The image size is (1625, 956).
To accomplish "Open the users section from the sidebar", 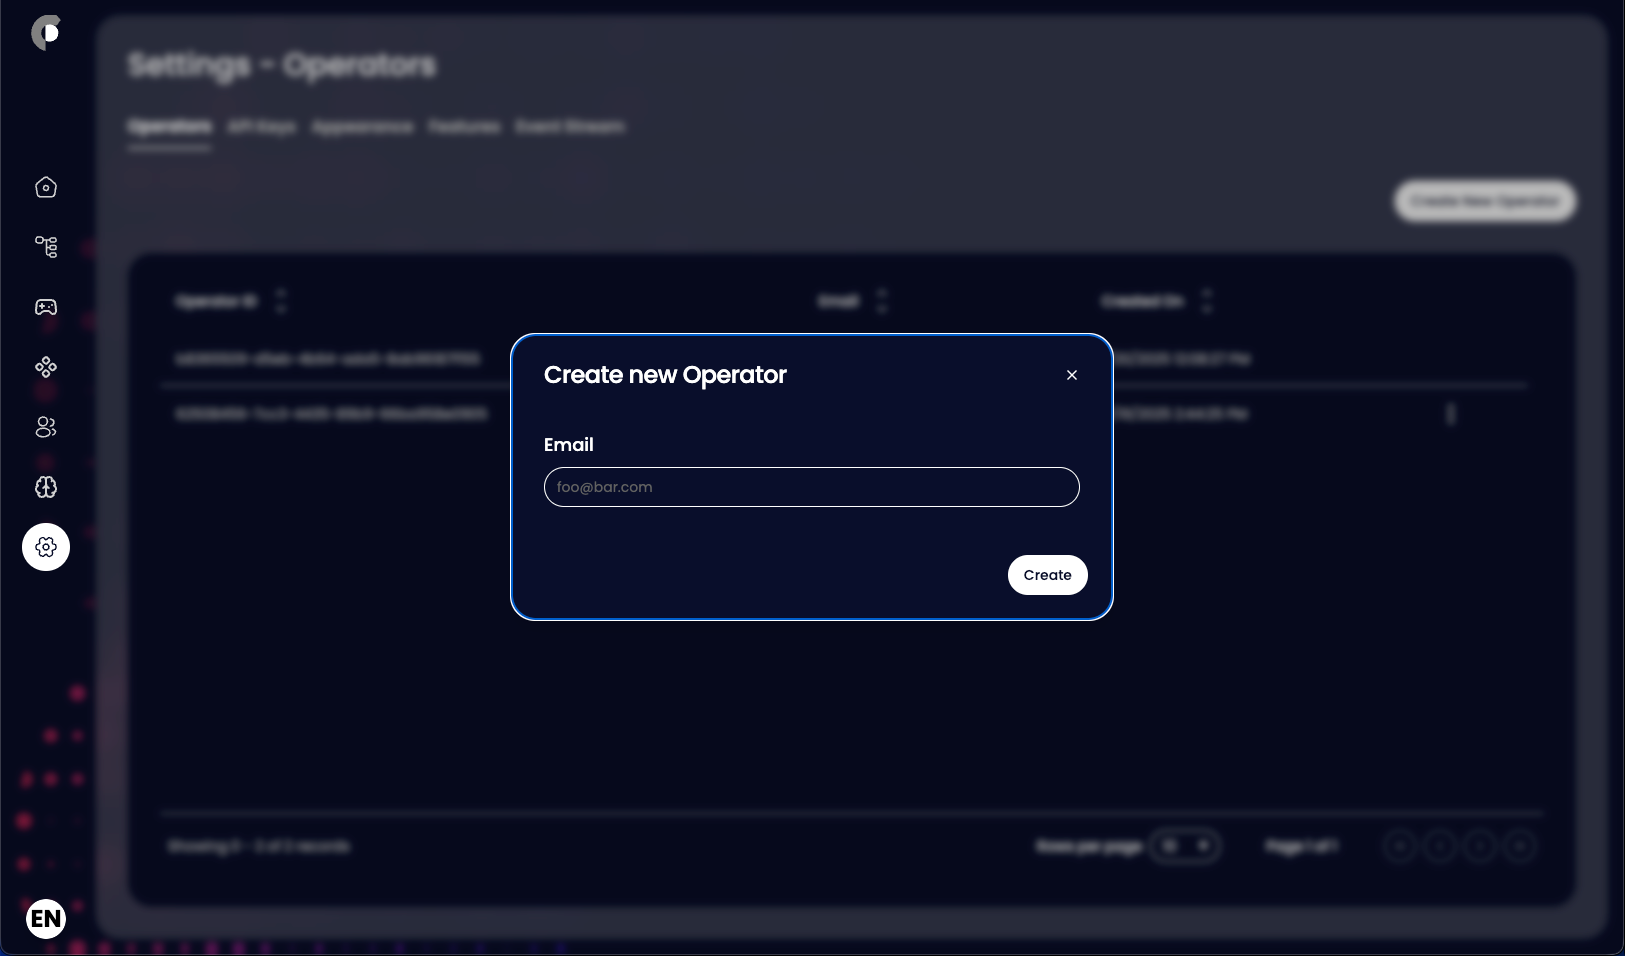I will (45, 427).
